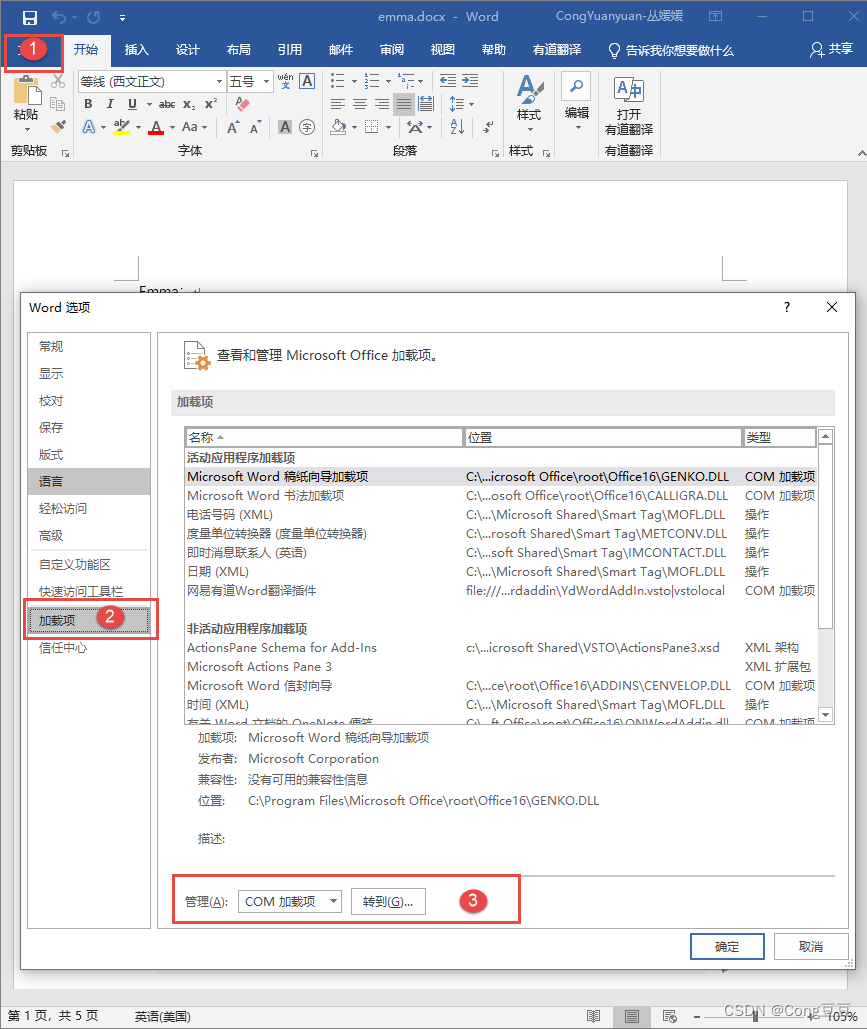Toggle Subscript x₂ formatting
Viewport: 867px width, 1029px height.
(x=189, y=104)
